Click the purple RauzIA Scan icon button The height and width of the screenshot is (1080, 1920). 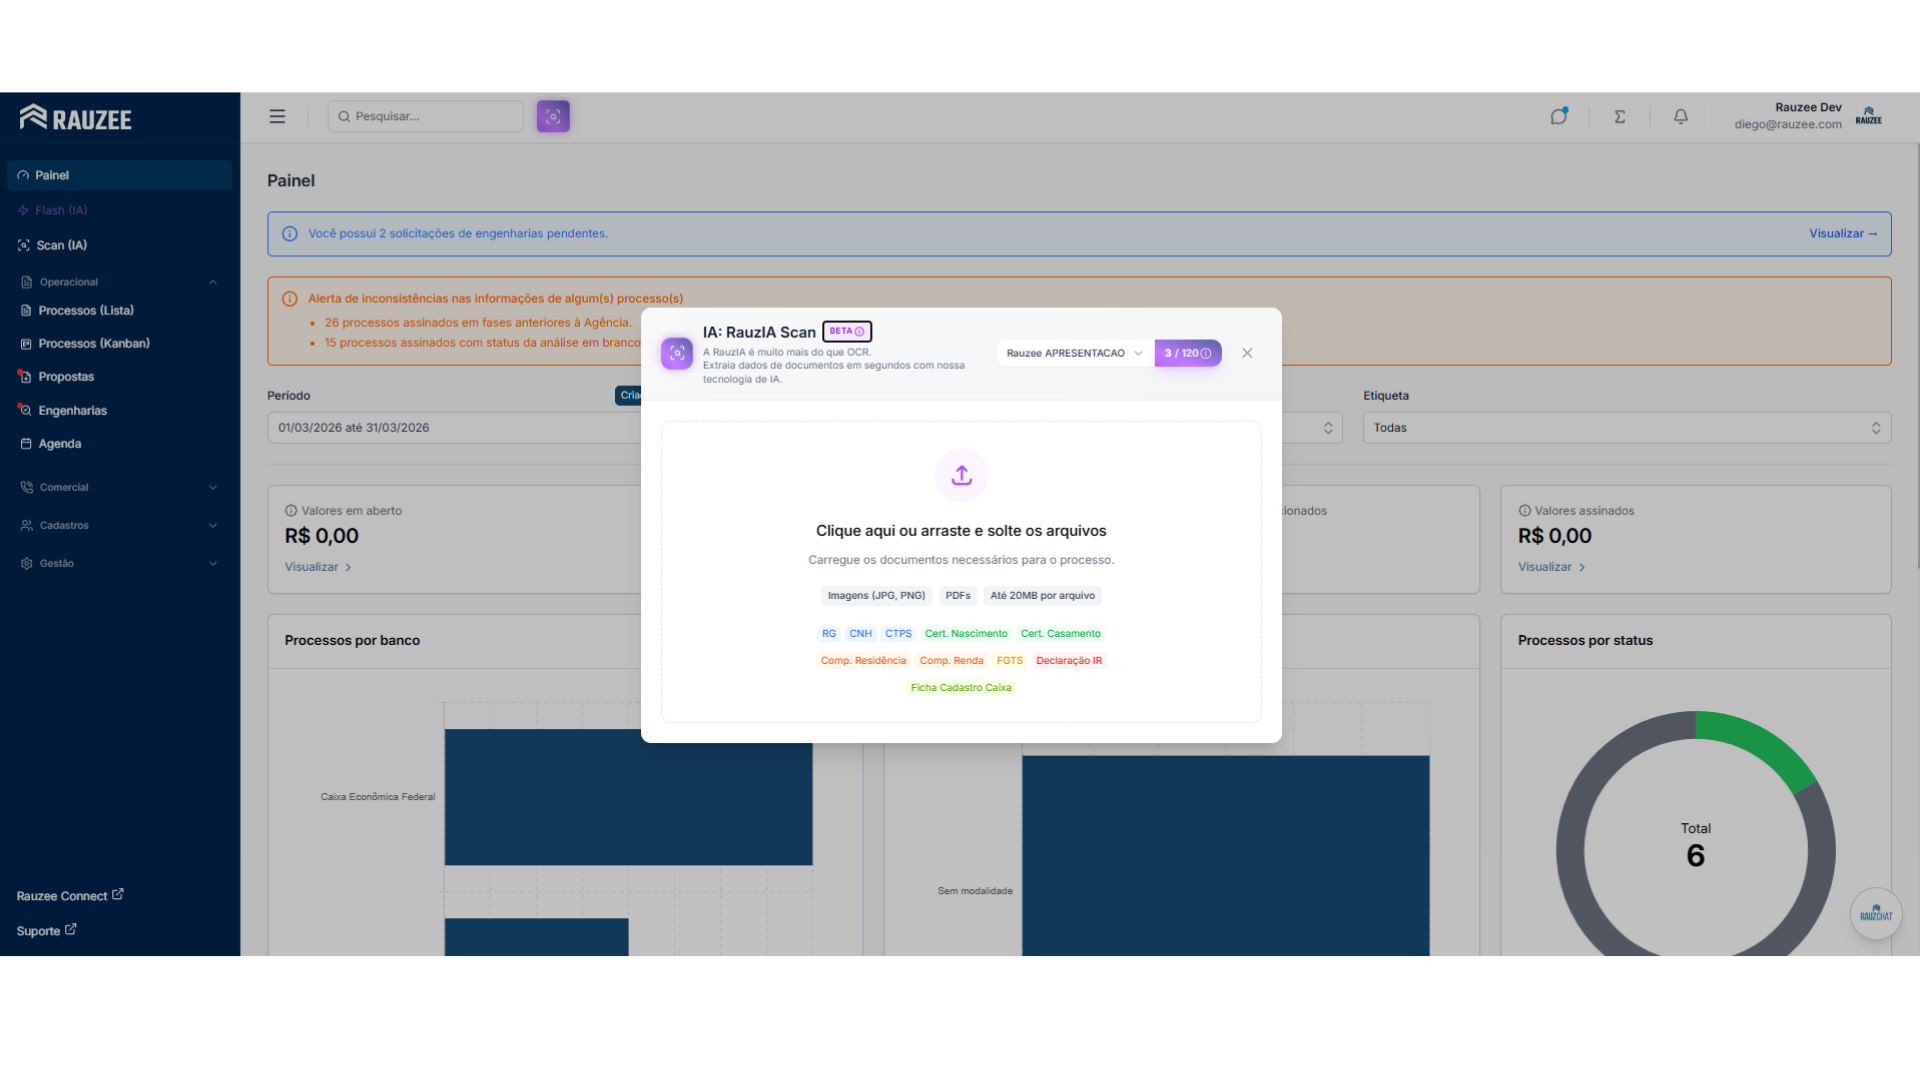553,116
